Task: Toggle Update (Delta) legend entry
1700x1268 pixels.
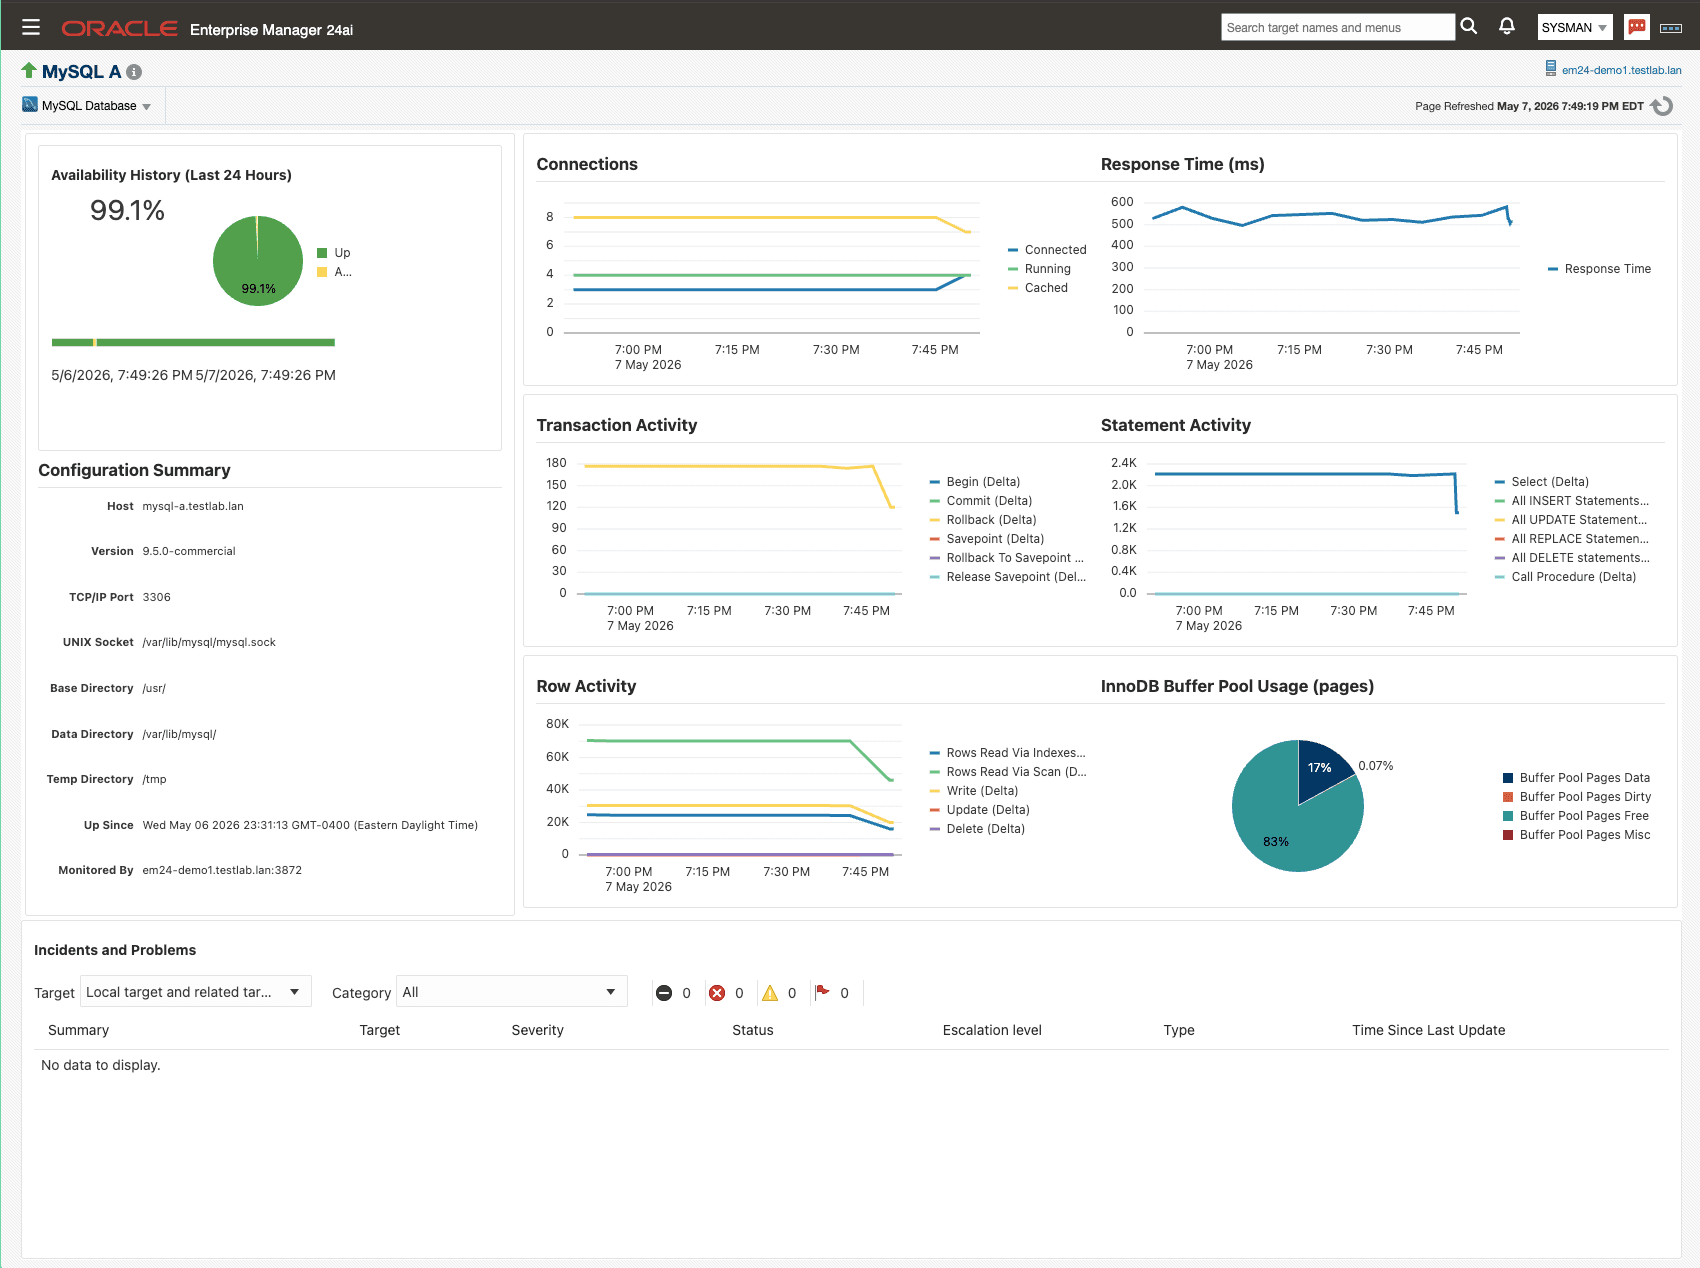Action: [x=980, y=810]
